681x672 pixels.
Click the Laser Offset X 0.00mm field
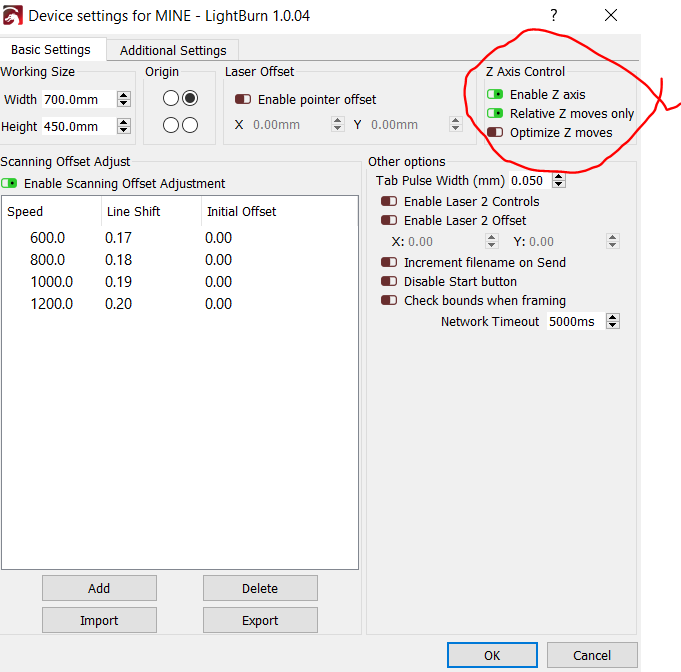[x=291, y=125]
